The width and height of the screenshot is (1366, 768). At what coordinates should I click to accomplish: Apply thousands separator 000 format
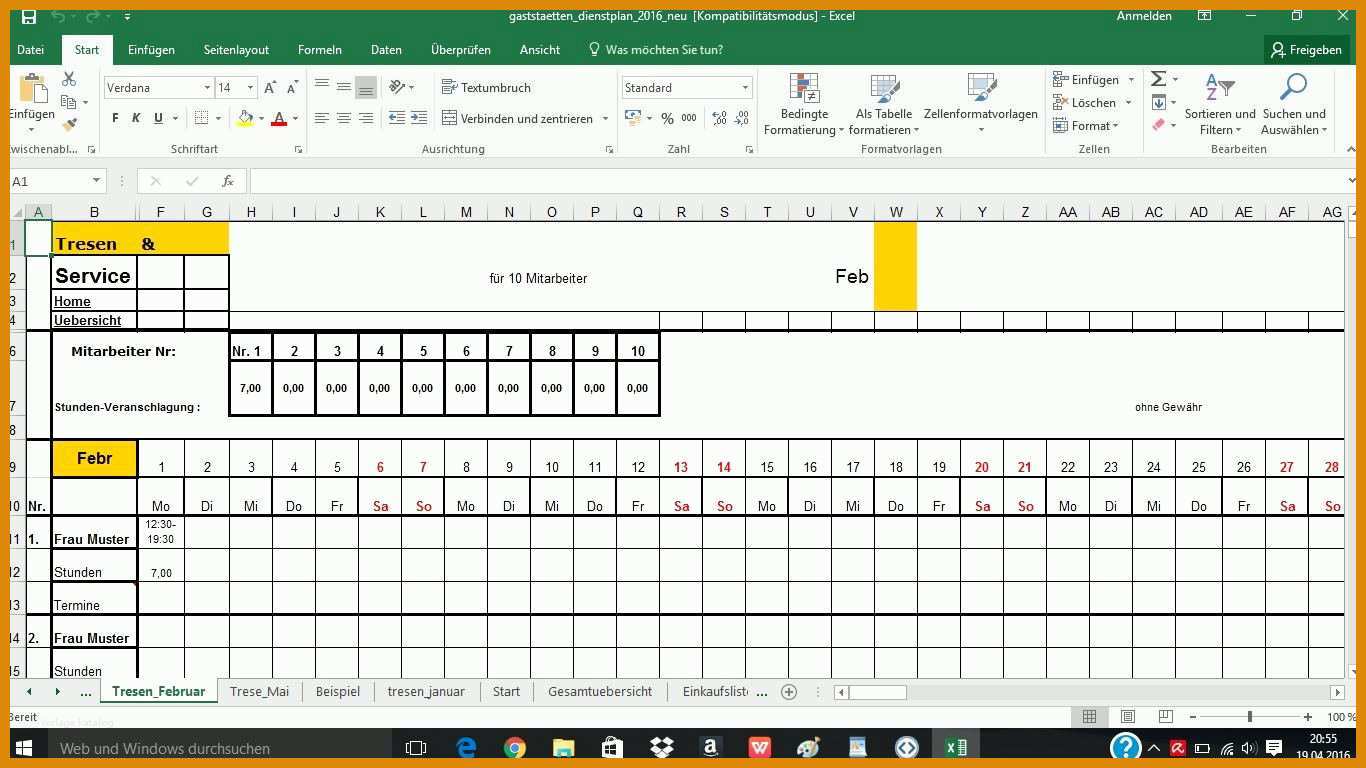(689, 118)
